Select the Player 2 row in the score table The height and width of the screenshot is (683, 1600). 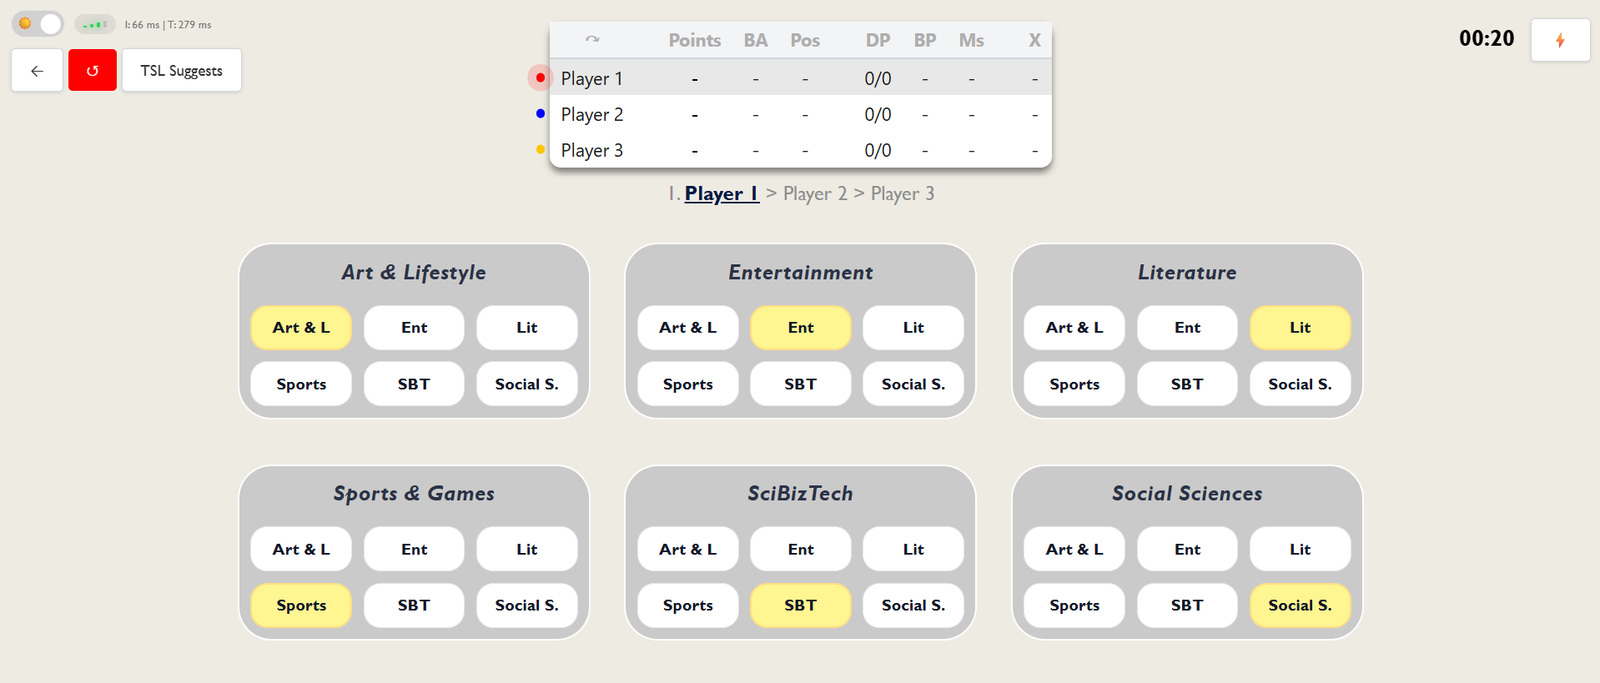(801, 114)
